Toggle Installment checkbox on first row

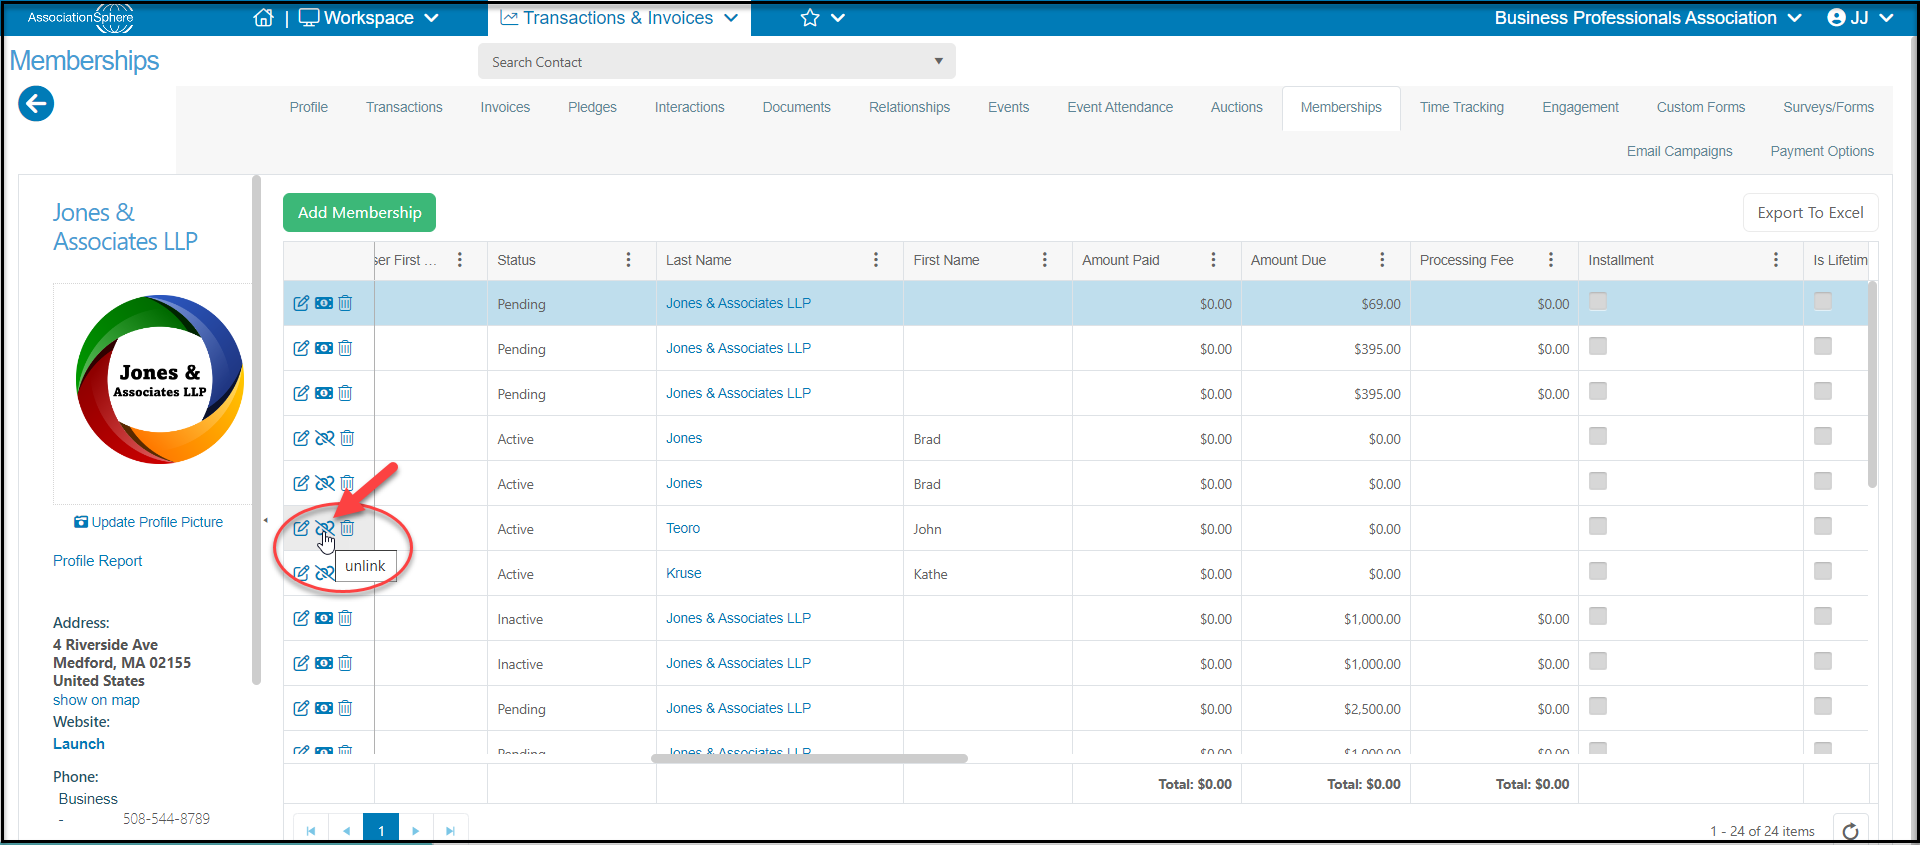[1598, 301]
